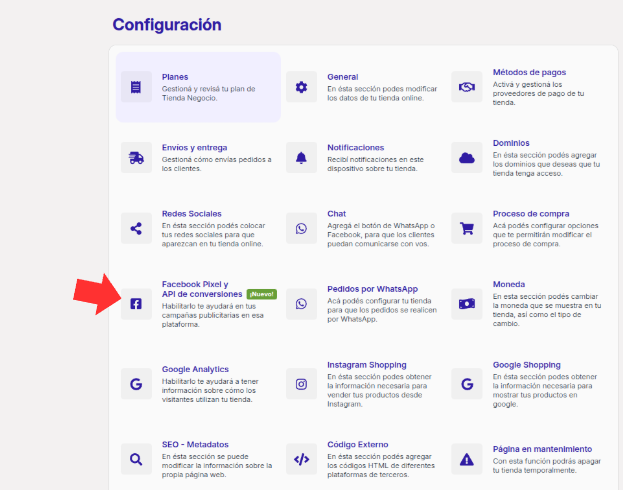Select the Facebook Pixel icon
The height and width of the screenshot is (490, 623).
click(x=136, y=304)
